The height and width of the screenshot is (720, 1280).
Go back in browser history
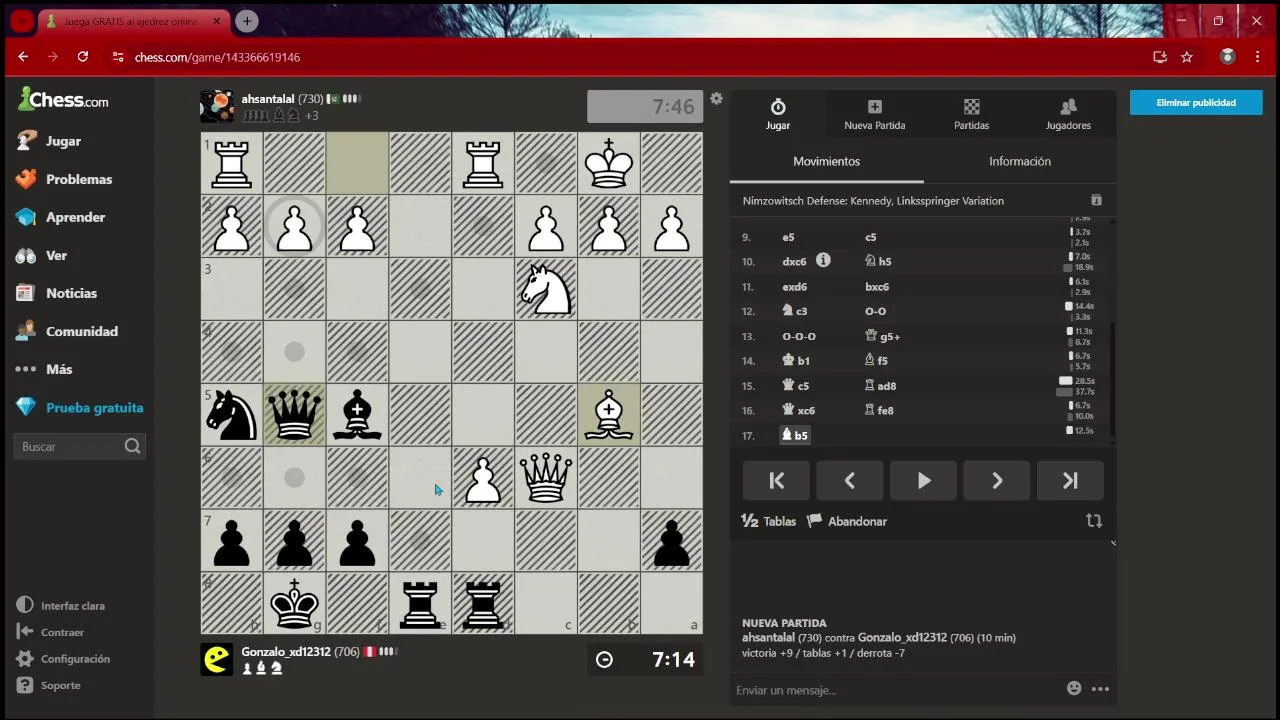coord(23,57)
